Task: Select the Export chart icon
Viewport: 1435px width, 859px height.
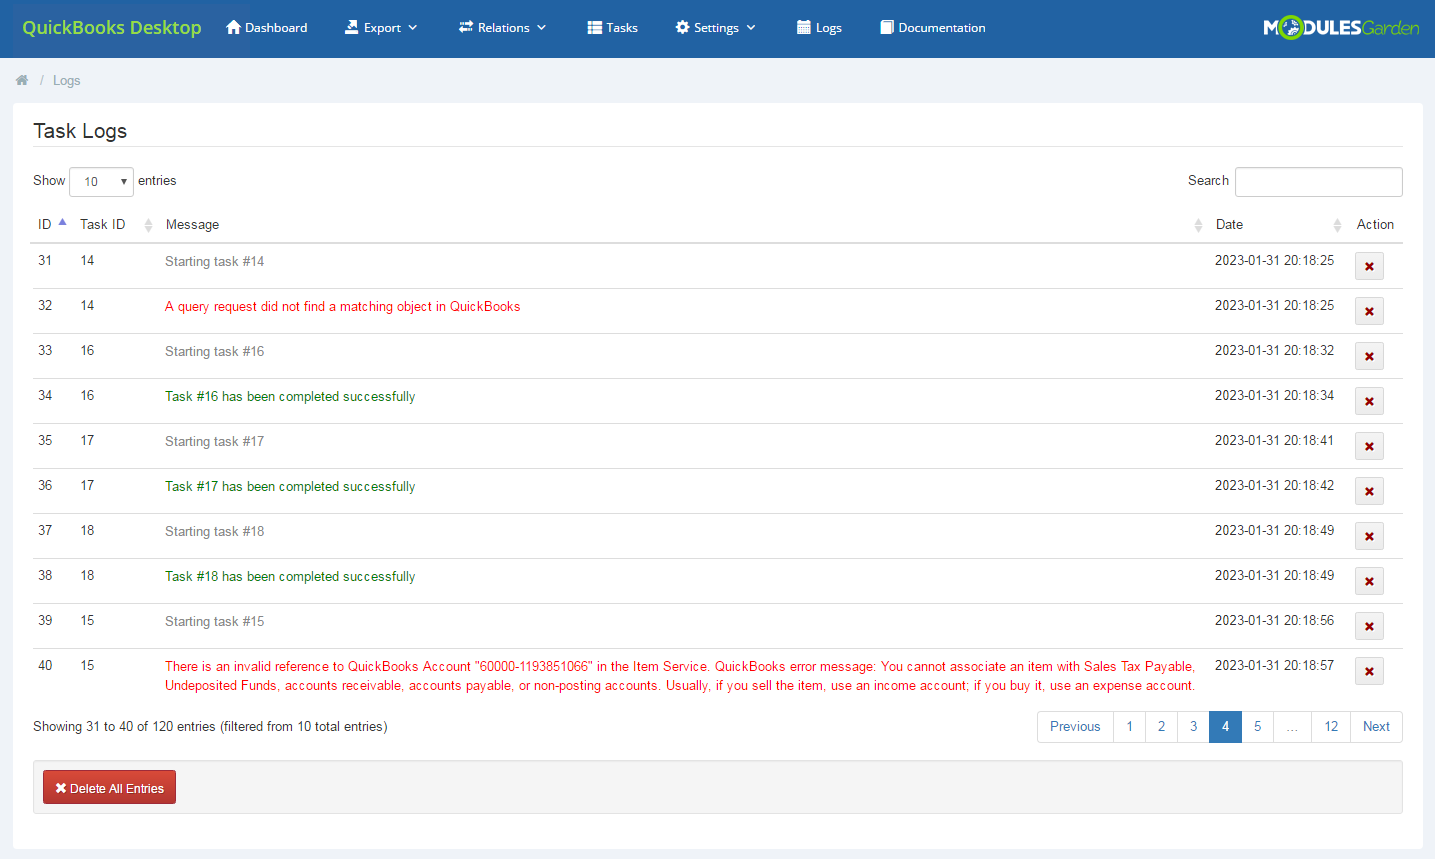Action: [352, 27]
